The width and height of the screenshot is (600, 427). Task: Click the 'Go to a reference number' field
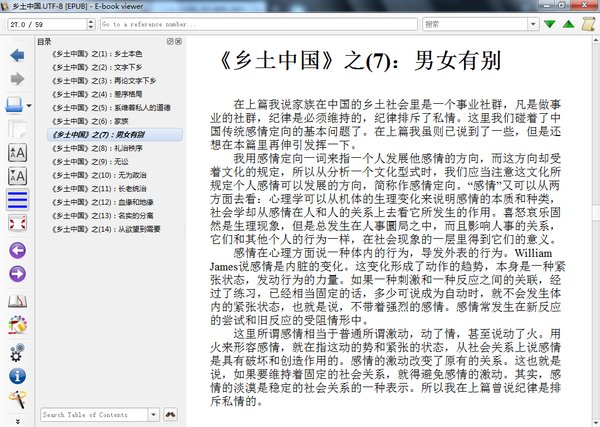pos(259,24)
